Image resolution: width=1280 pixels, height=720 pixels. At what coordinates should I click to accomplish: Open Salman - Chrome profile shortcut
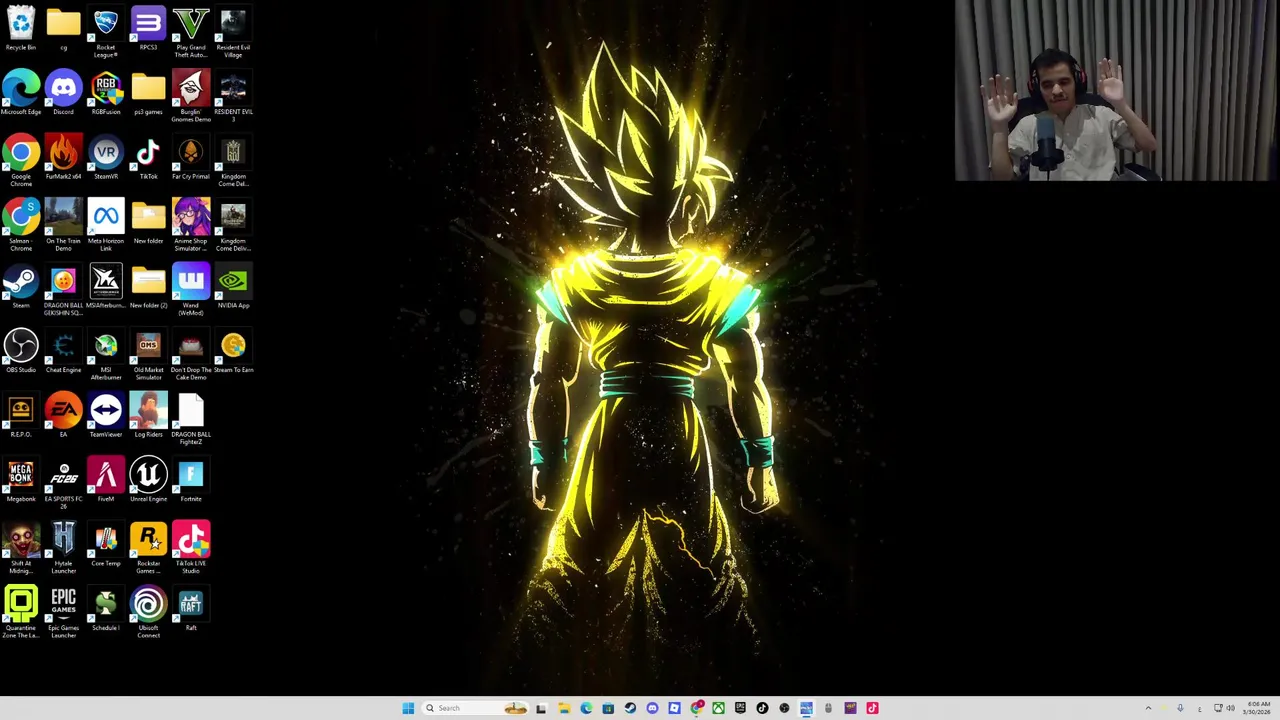point(21,226)
